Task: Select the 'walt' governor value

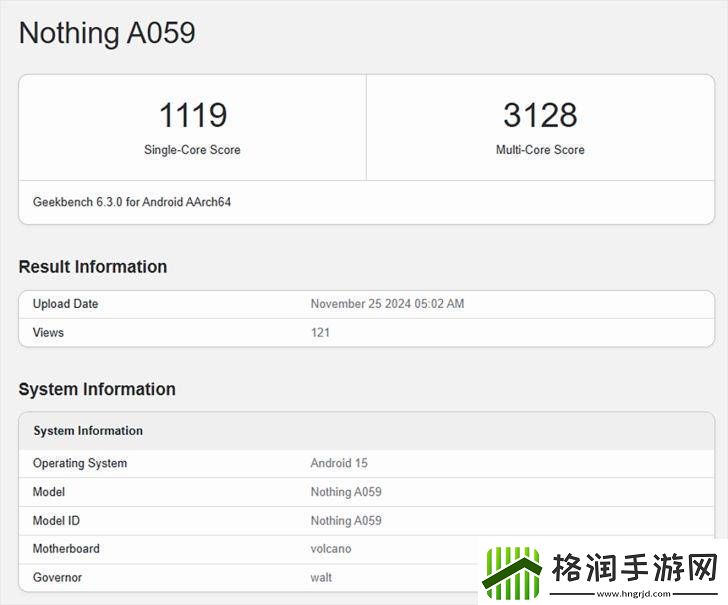Action: pos(321,578)
